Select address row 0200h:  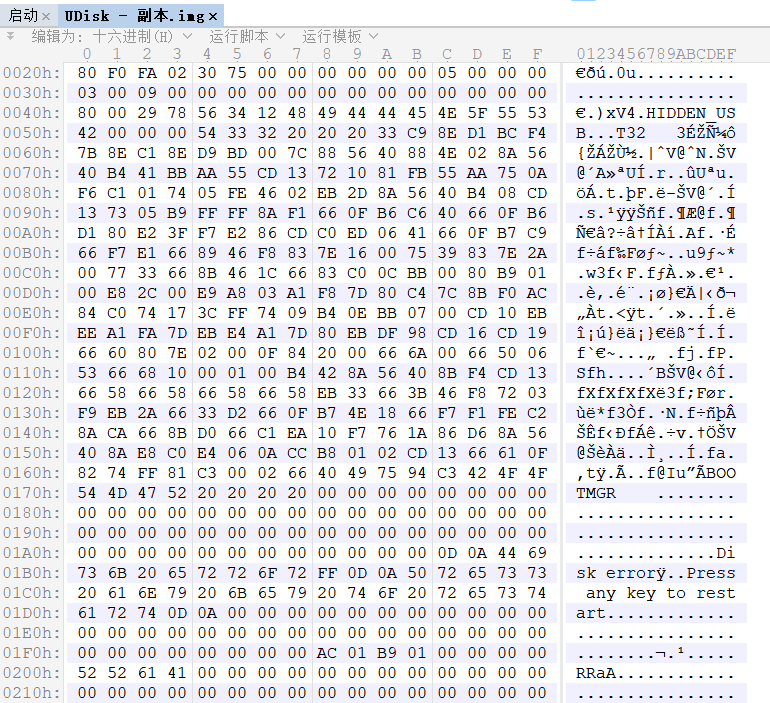tap(31, 673)
